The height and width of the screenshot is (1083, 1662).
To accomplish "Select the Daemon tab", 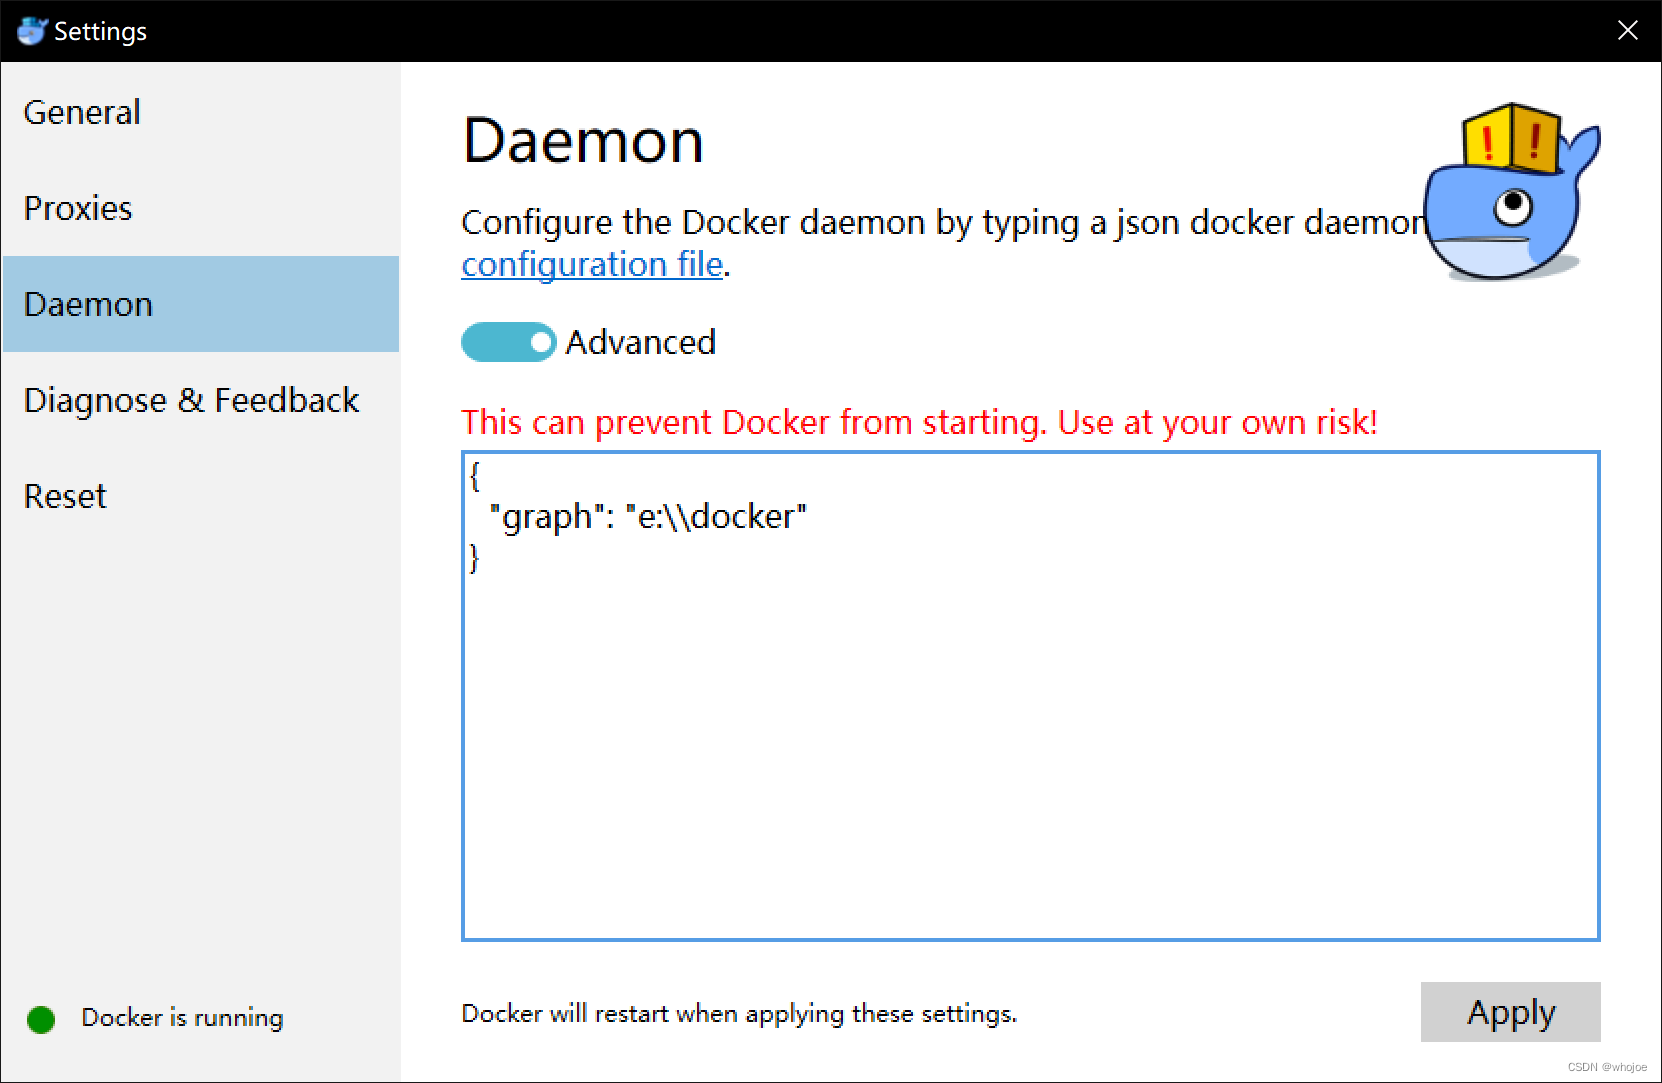I will (x=200, y=304).
